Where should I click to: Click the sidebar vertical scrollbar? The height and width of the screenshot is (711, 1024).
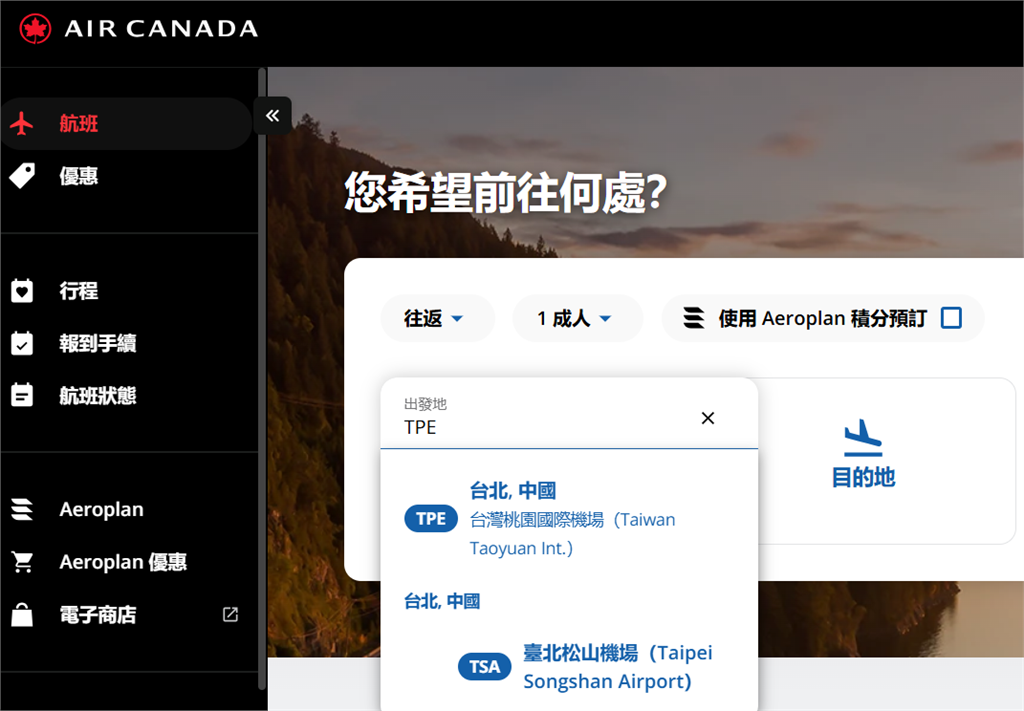point(262,379)
